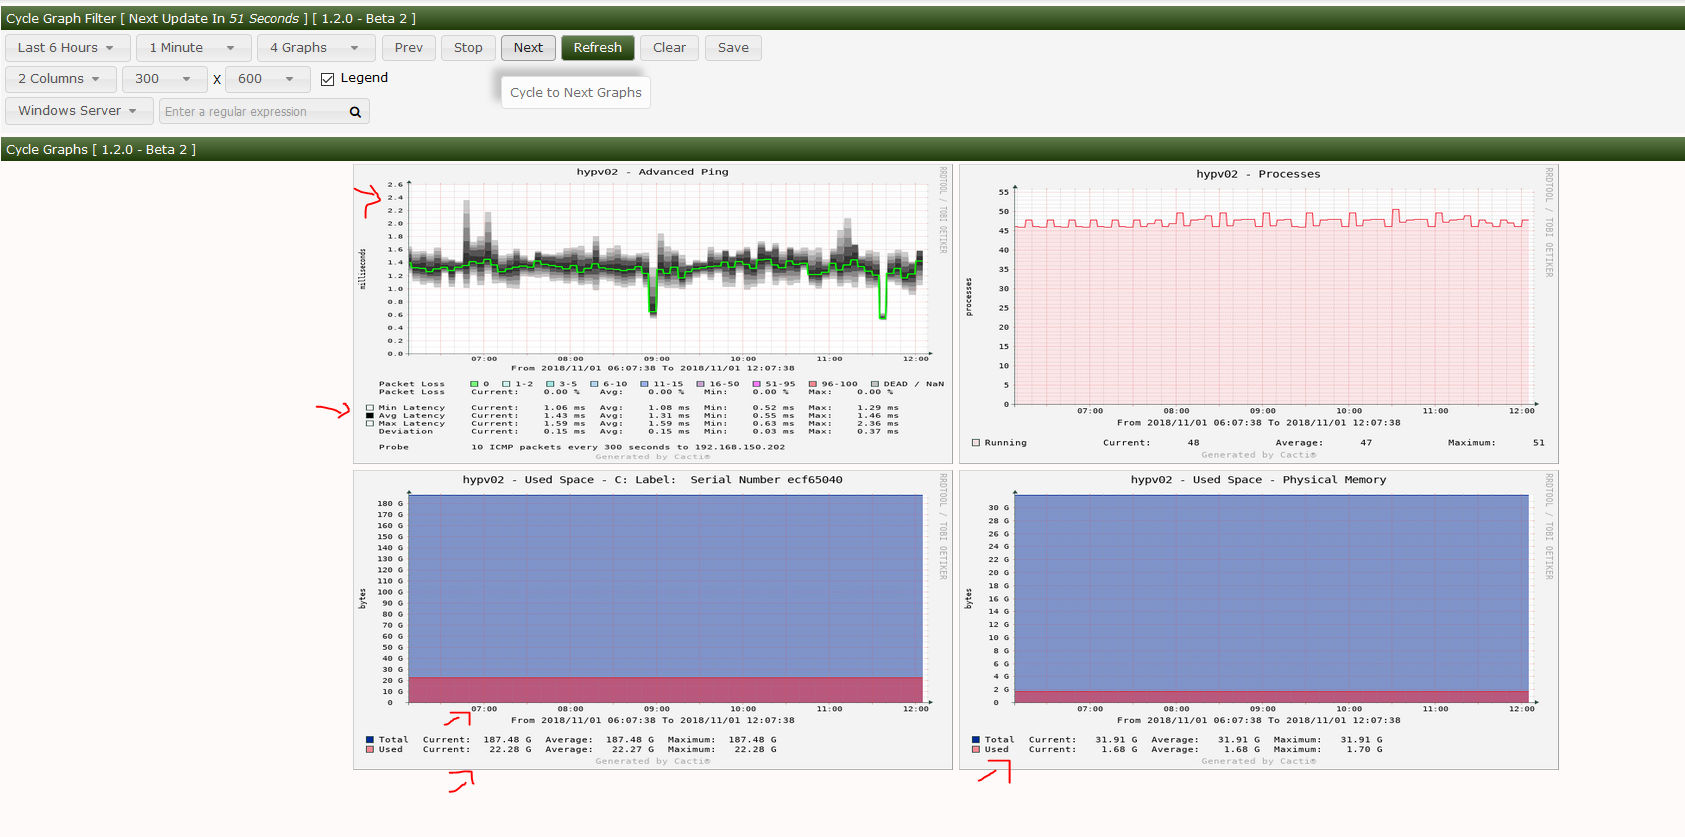Image resolution: width=1685 pixels, height=837 pixels.
Task: Click the Clear filter button
Action: pos(669,48)
